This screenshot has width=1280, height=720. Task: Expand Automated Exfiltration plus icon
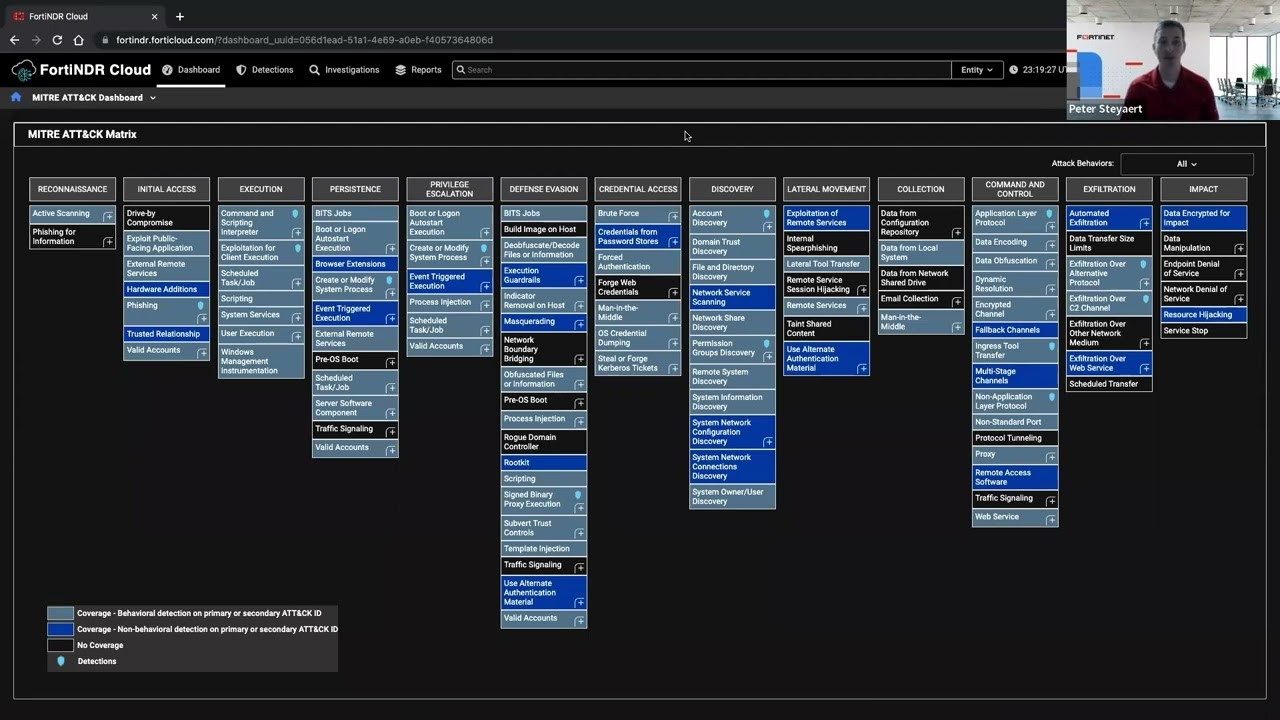coord(1145,223)
